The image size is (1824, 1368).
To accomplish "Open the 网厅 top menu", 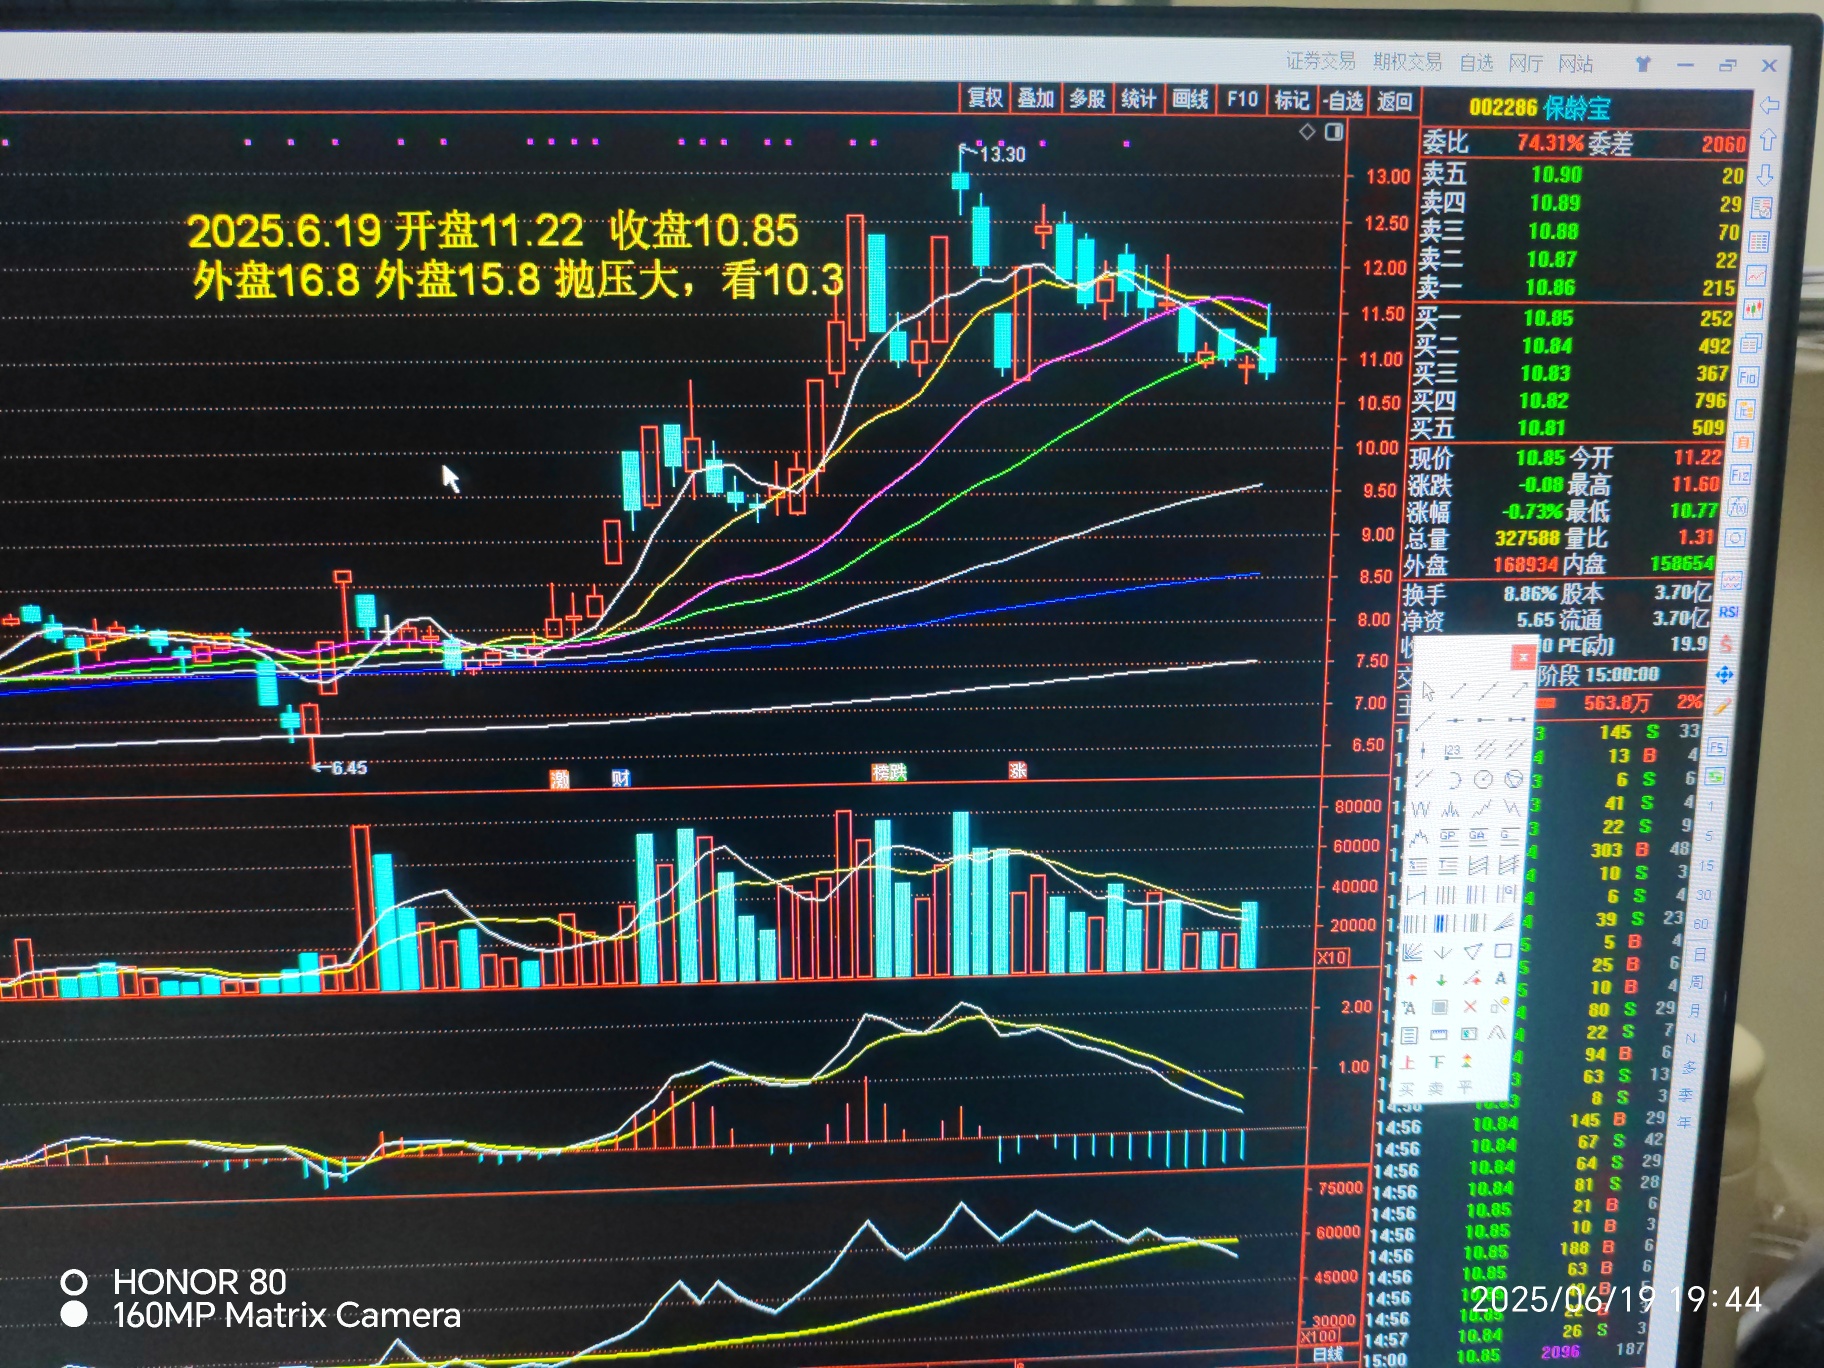I will click(x=1525, y=63).
